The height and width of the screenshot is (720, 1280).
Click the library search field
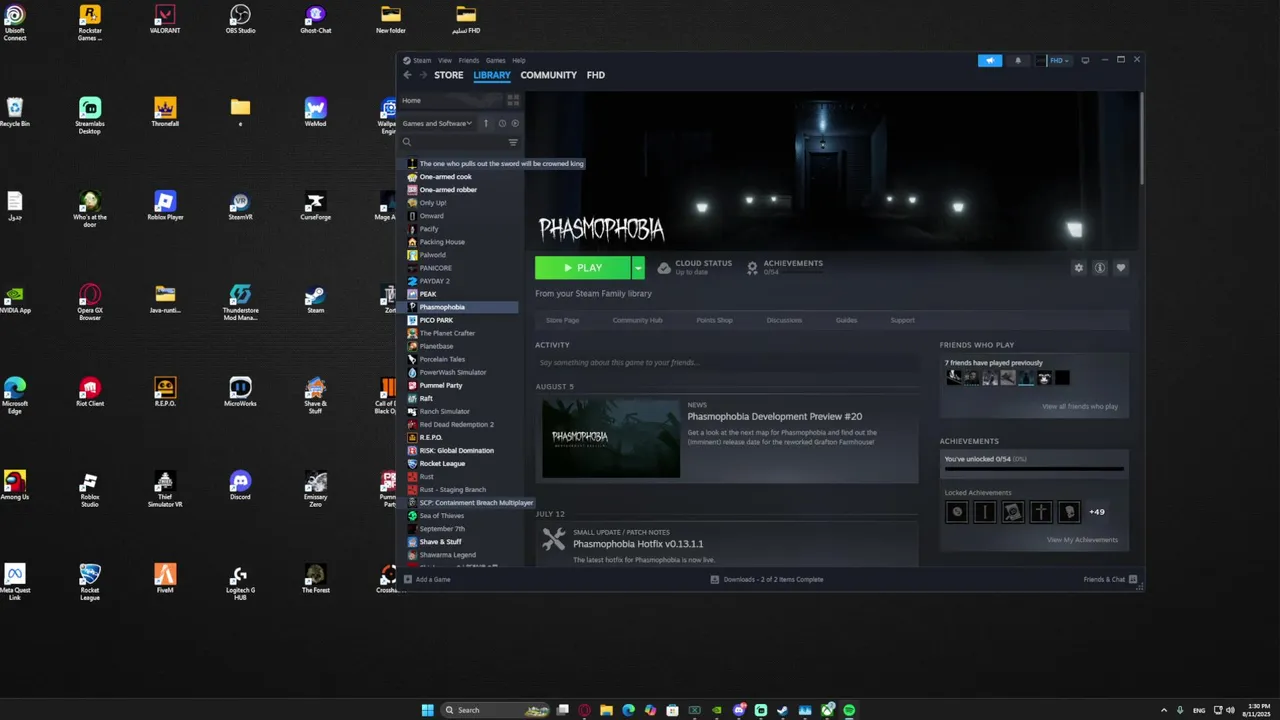coord(452,142)
